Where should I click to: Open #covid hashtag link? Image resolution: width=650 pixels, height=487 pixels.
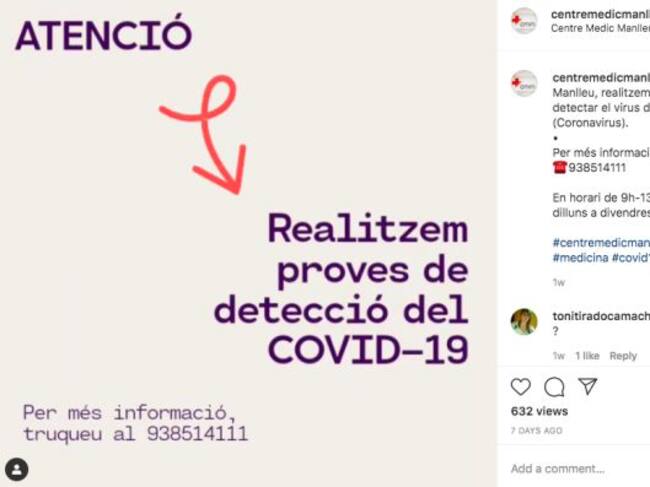click(x=631, y=257)
